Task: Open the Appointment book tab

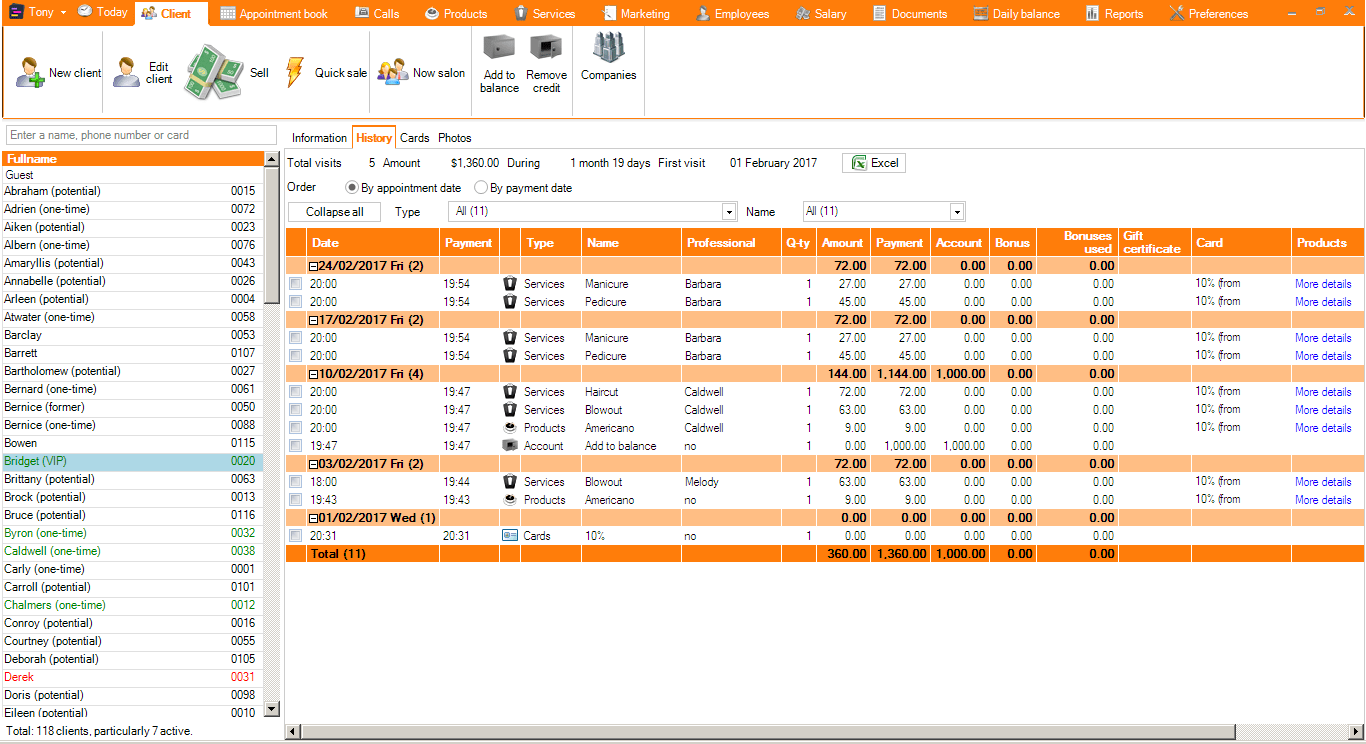Action: pos(273,14)
